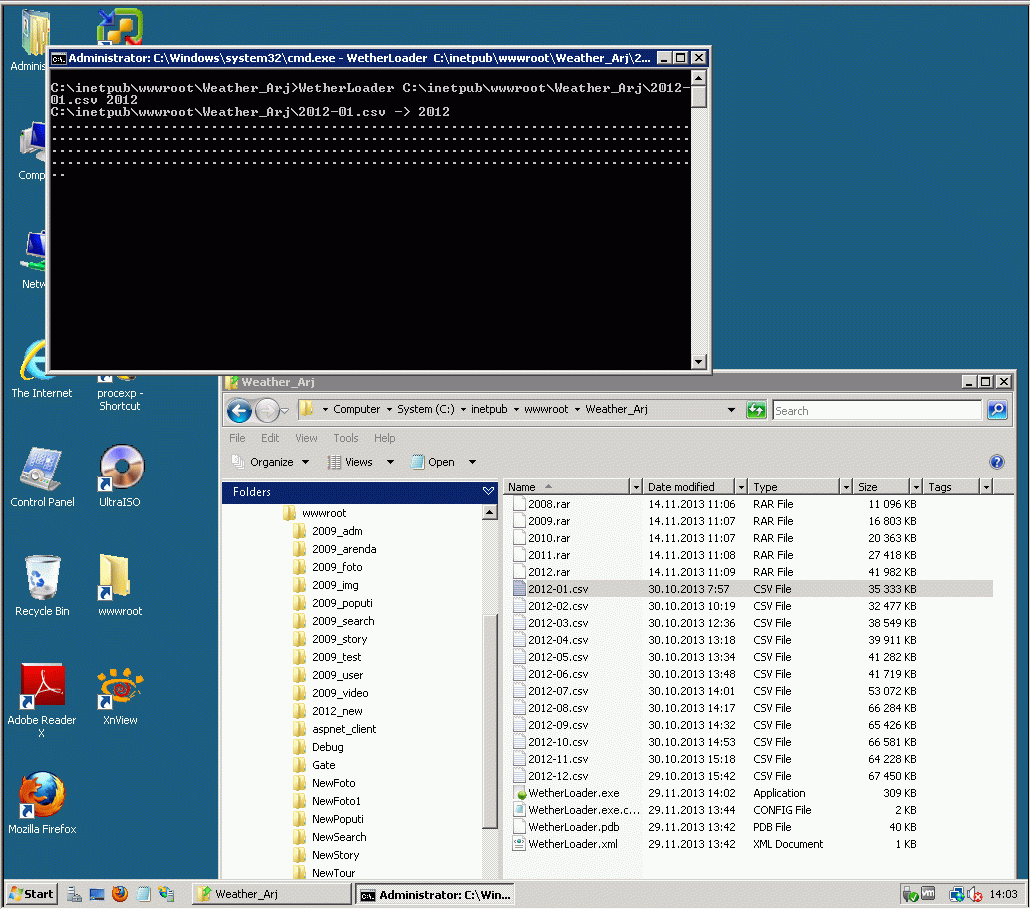The image size is (1030, 909).
Task: Click the search magnifier button in Explorer
Action: pos(997,410)
